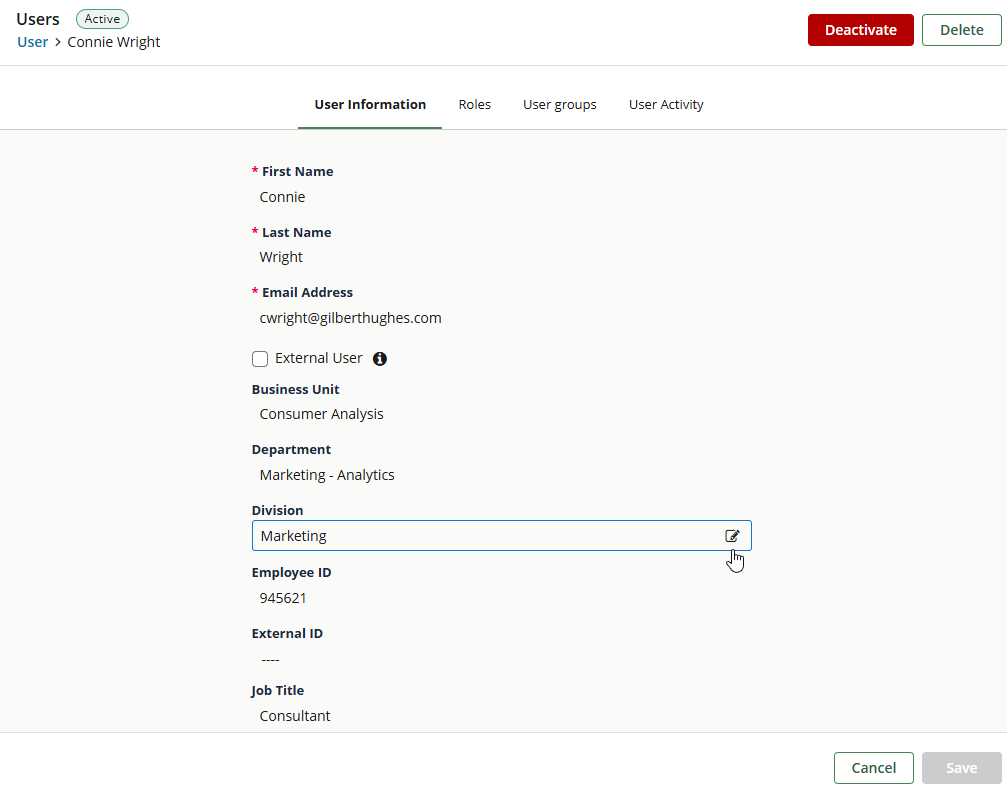Viewport: 1007px width, 793px height.
Task: Open the External User info icon
Action: coord(380,358)
